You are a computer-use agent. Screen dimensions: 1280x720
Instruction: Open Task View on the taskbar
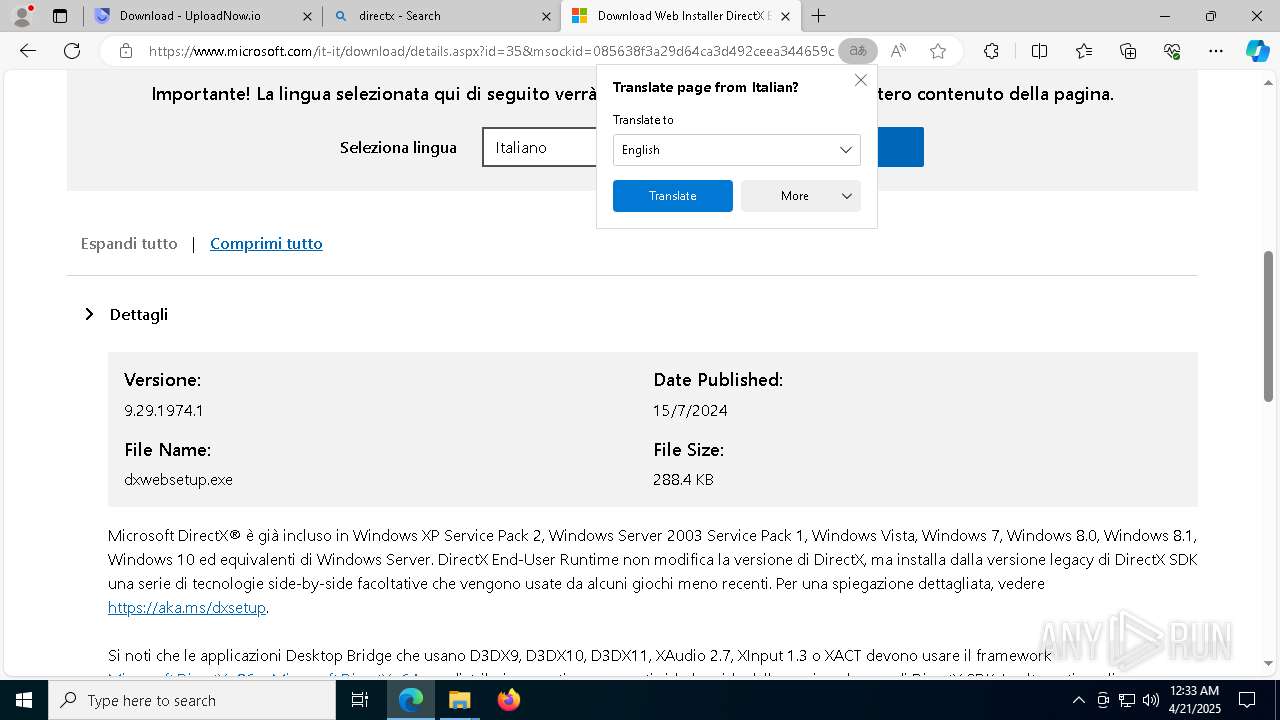tap(360, 700)
